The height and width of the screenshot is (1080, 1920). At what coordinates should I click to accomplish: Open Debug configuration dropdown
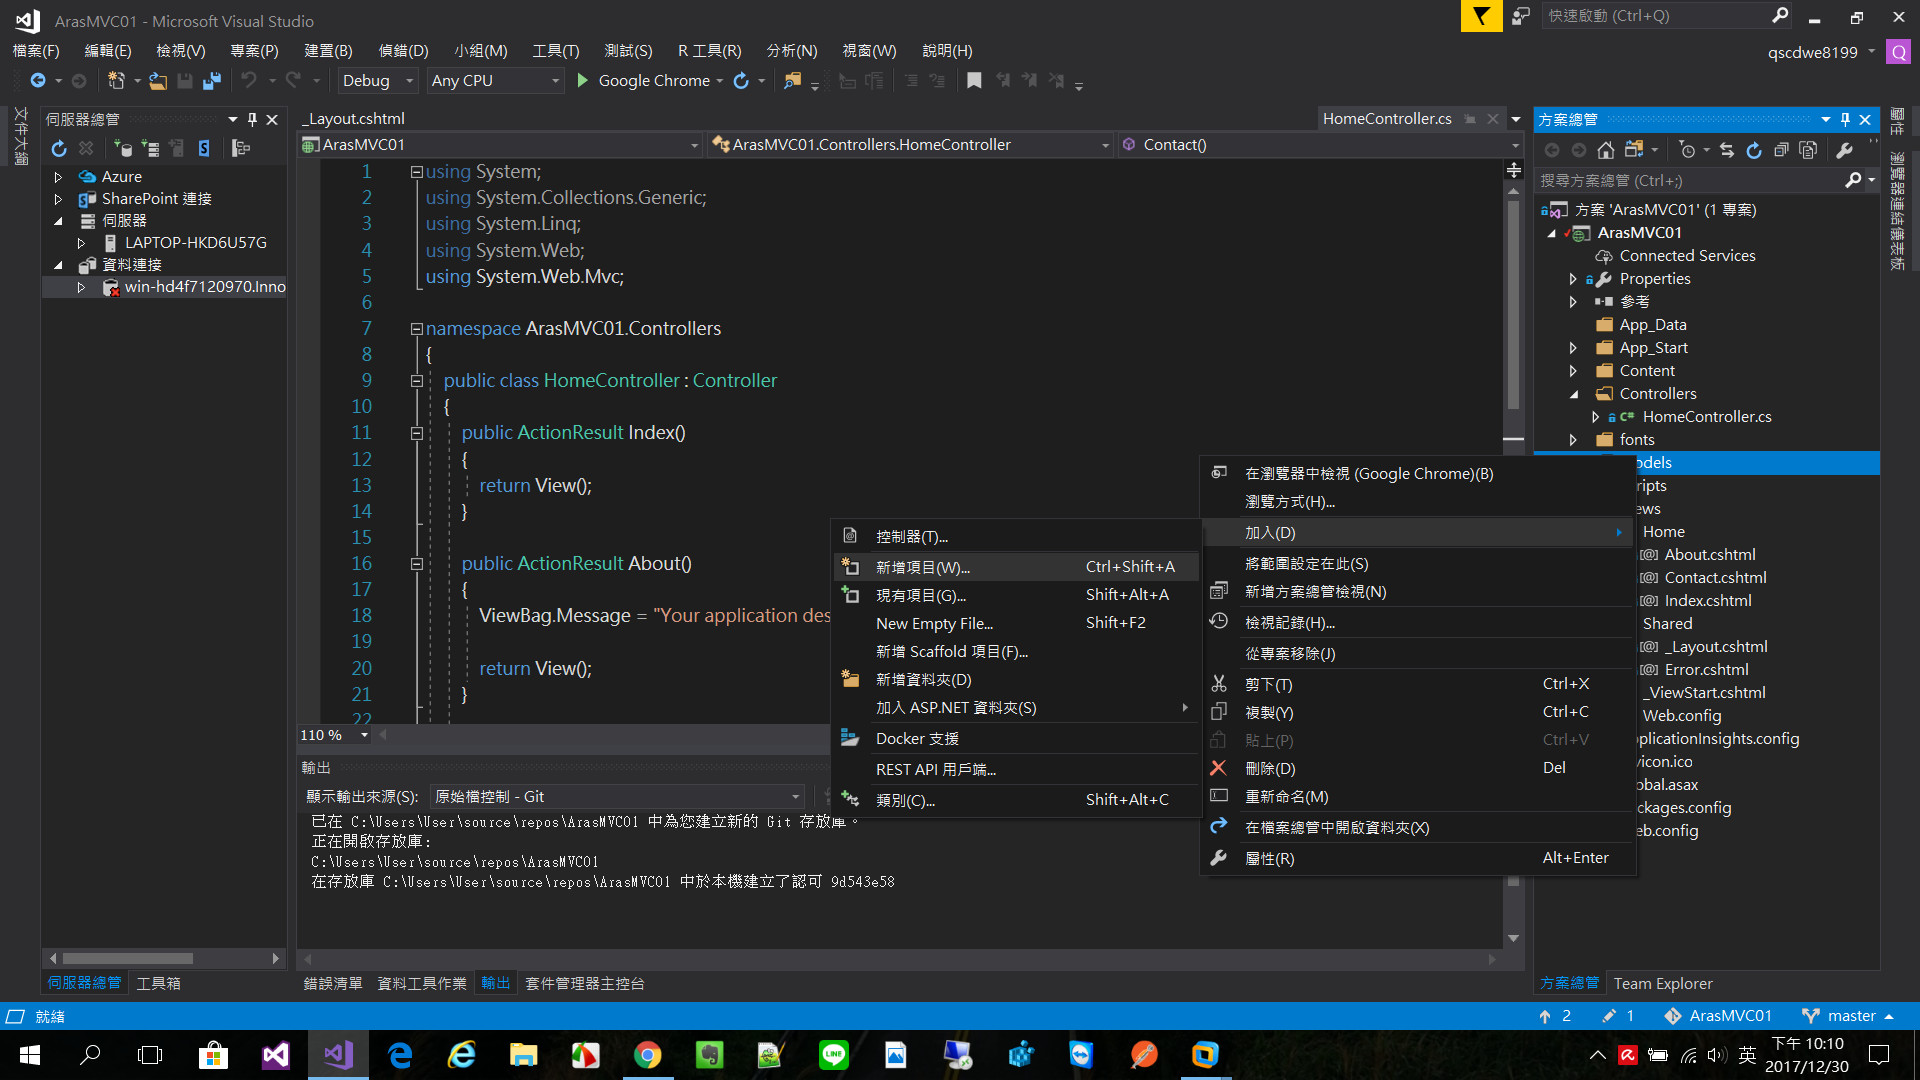(x=377, y=81)
